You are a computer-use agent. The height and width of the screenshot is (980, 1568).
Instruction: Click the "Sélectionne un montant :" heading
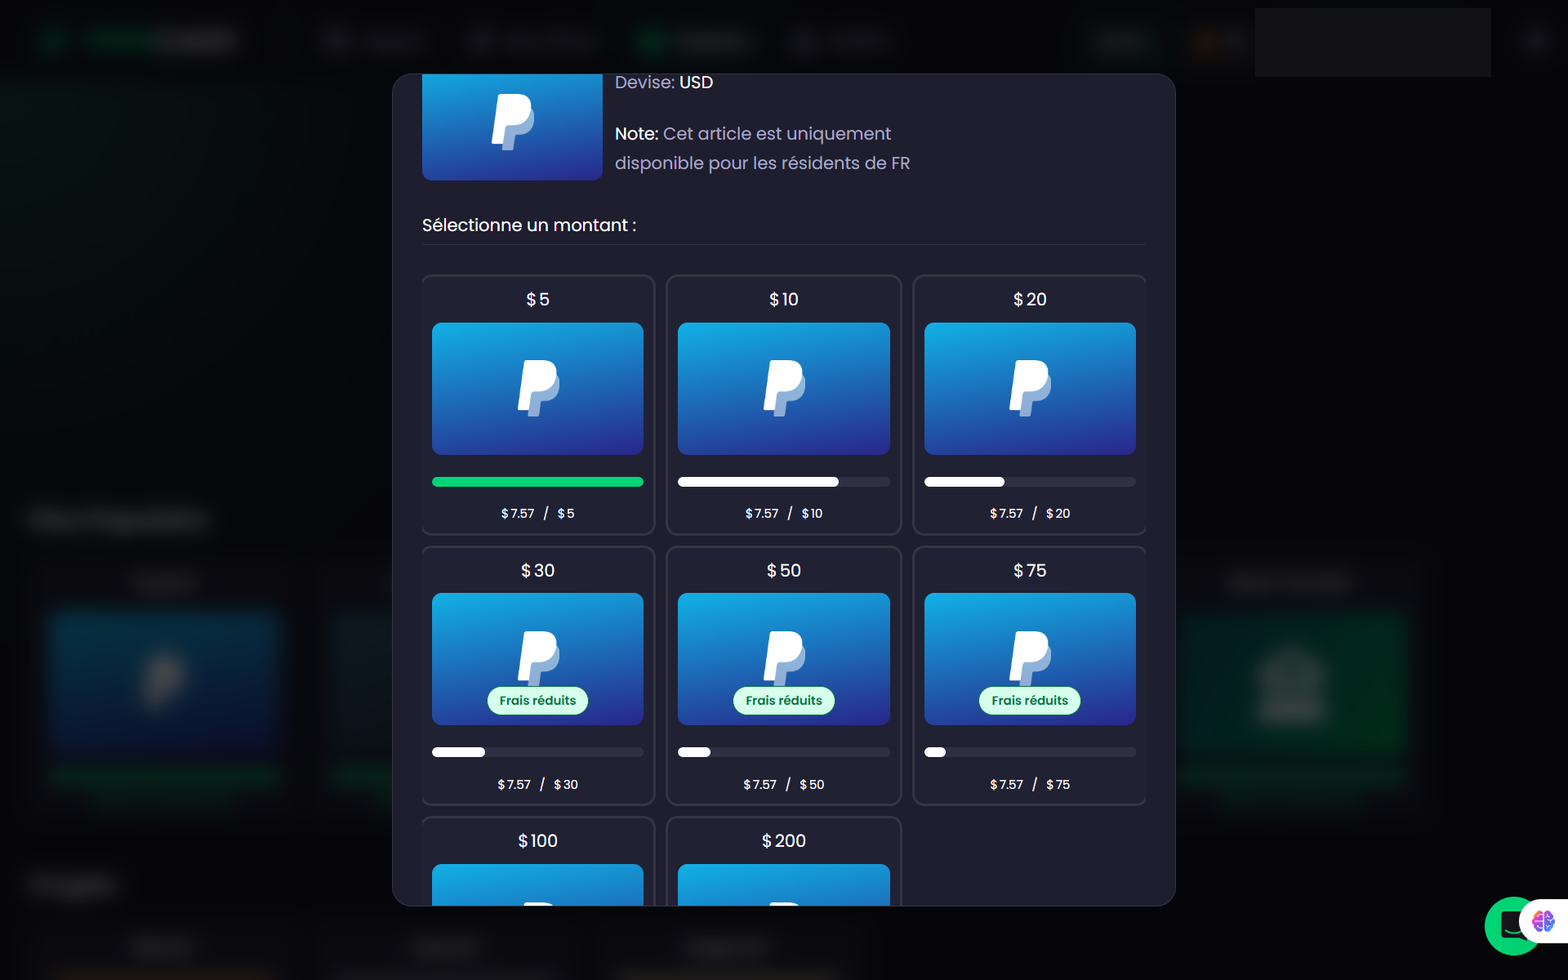(x=529, y=225)
